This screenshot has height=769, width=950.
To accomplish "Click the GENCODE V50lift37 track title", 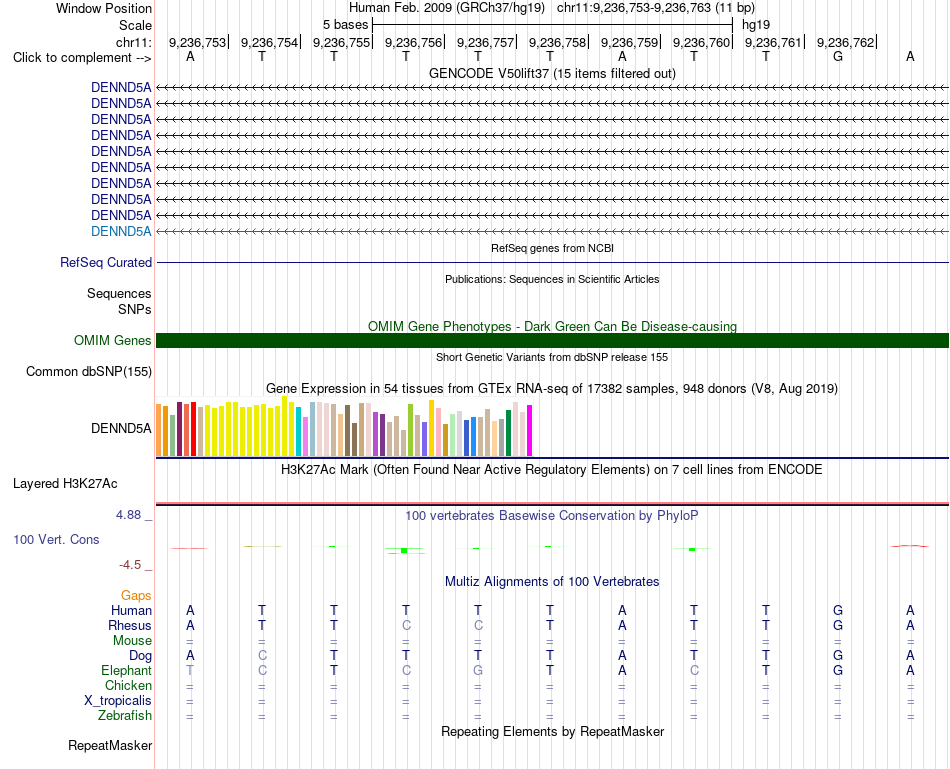I will click(x=552, y=73).
